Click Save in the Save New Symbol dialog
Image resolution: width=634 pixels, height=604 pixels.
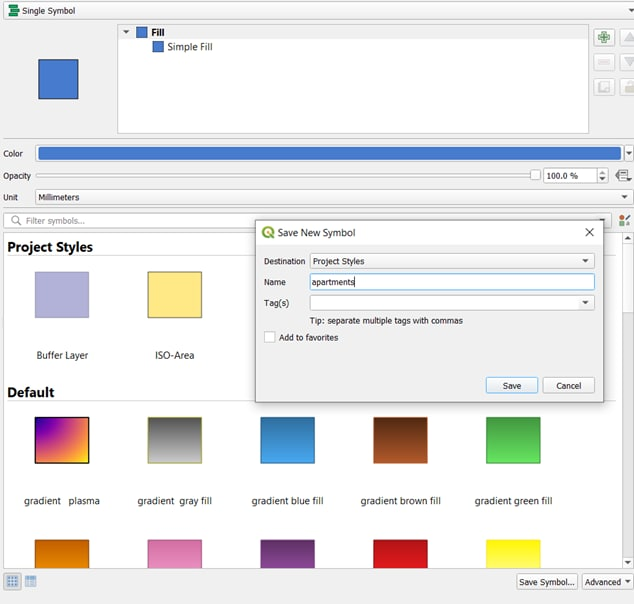(511, 385)
